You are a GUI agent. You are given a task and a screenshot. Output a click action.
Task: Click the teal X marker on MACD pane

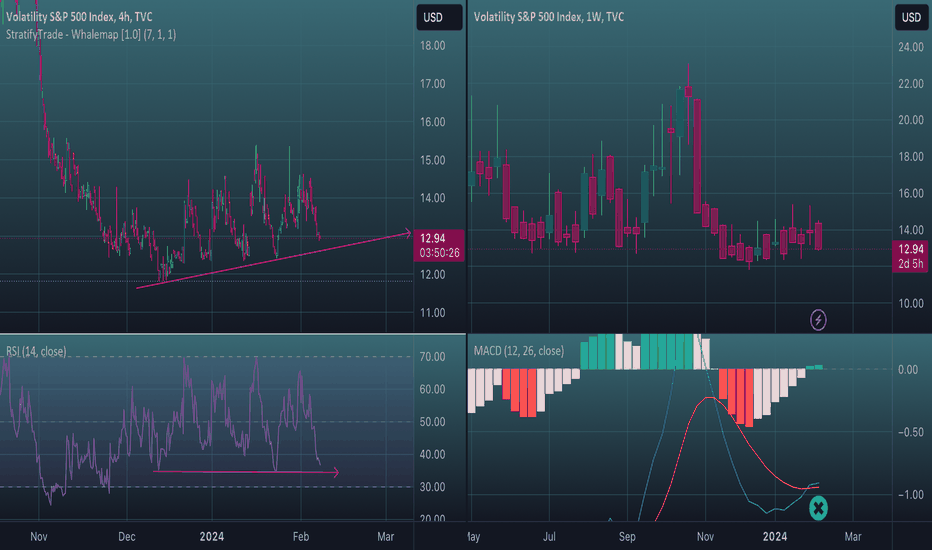(x=818, y=508)
